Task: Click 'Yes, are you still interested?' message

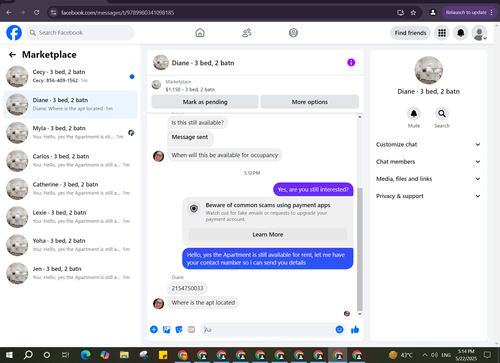Action: [x=313, y=189]
